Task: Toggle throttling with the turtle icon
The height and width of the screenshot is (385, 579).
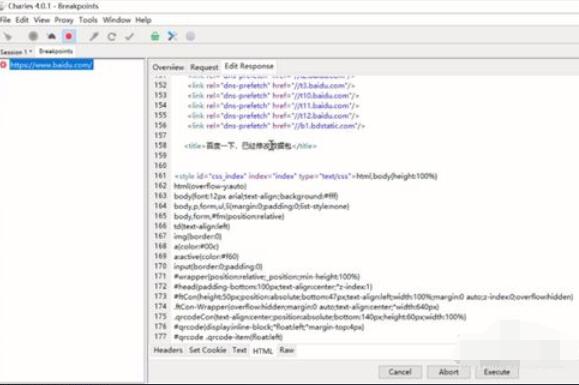Action: [51, 36]
